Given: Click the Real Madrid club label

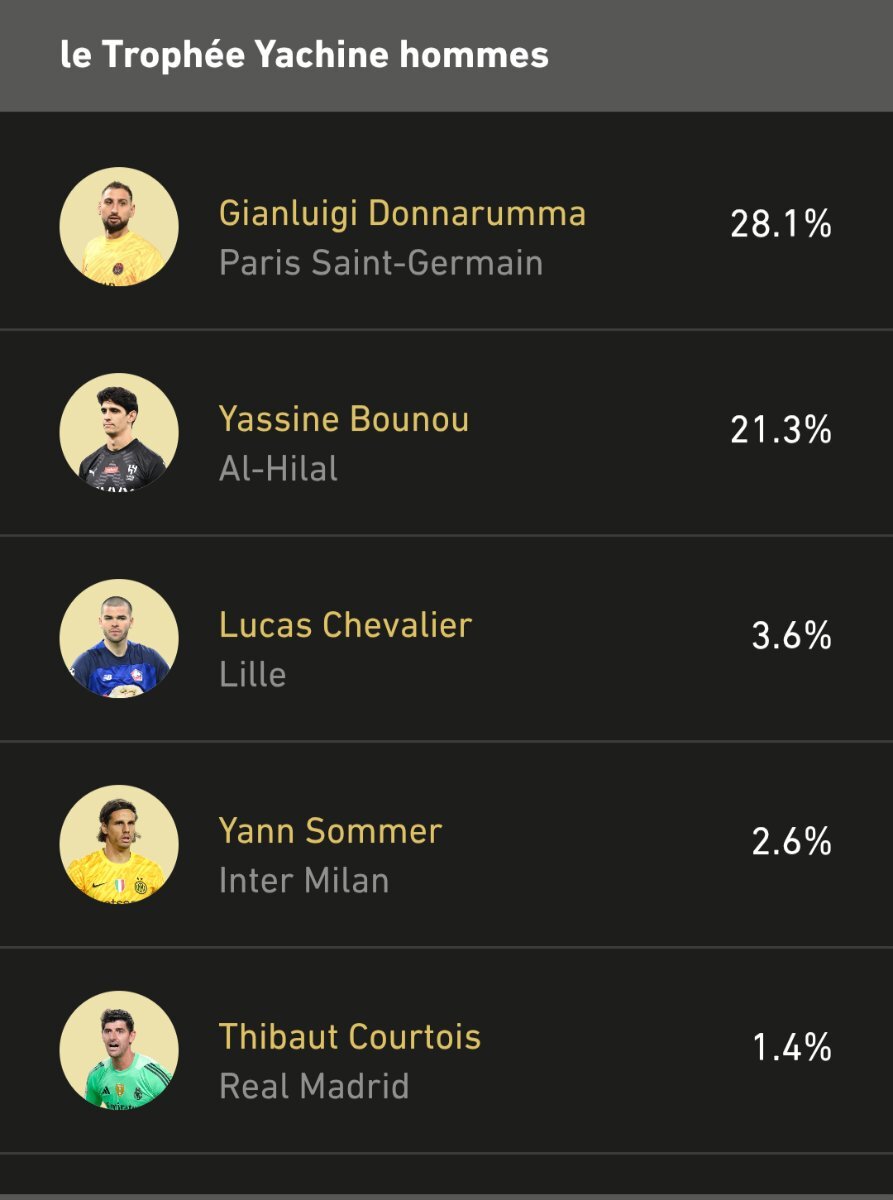Looking at the screenshot, I should (x=314, y=1087).
